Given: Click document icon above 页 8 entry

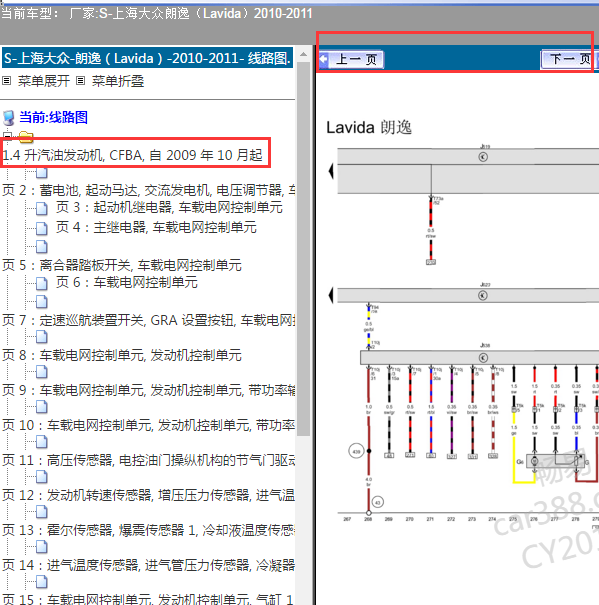Looking at the screenshot, I should pyautogui.click(x=42, y=337).
